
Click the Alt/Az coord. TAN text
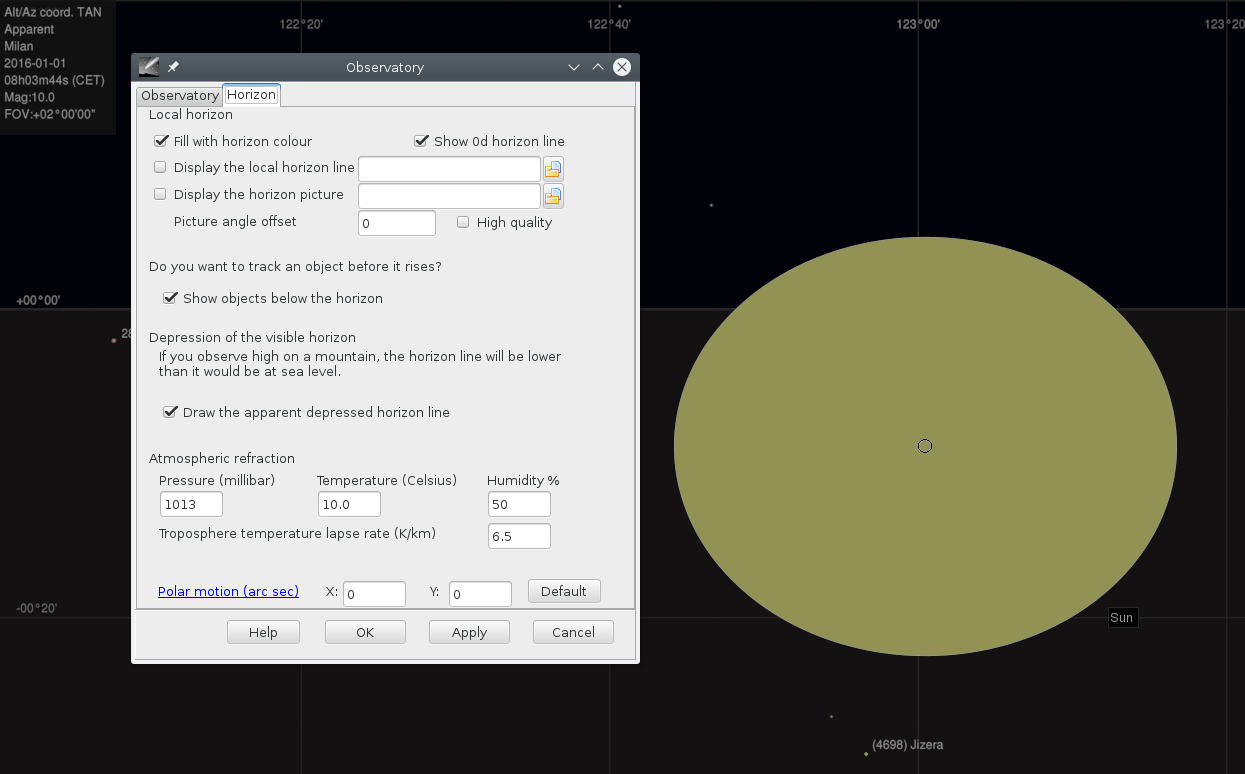pyautogui.click(x=52, y=12)
